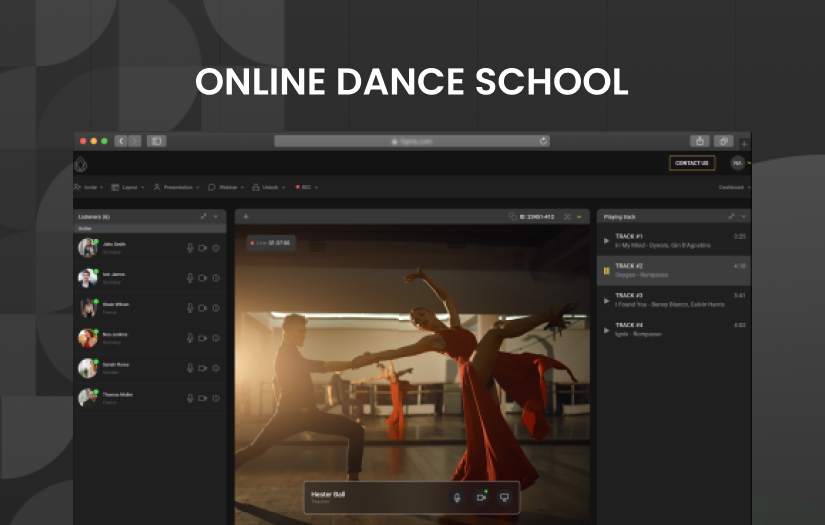825x525 pixels.
Task: Toggle teacher Hester Ball's camera
Action: pyautogui.click(x=480, y=497)
